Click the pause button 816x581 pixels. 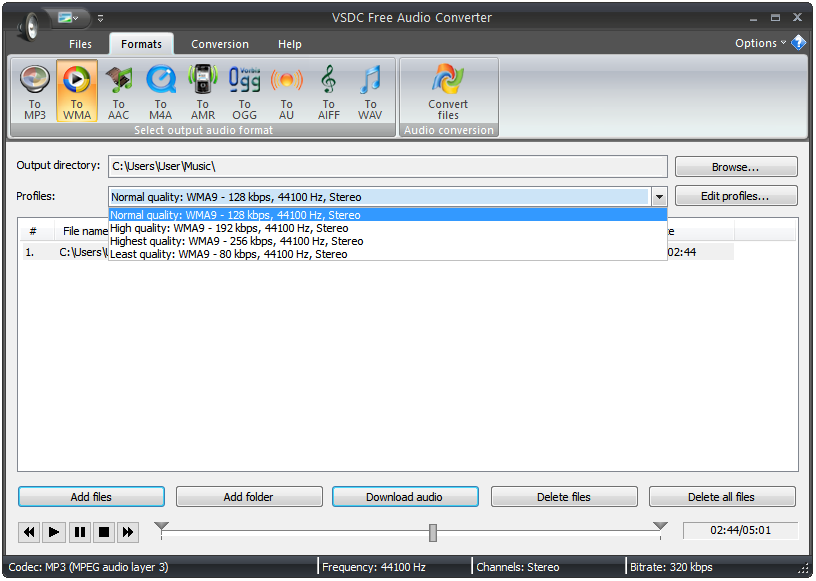click(x=80, y=532)
